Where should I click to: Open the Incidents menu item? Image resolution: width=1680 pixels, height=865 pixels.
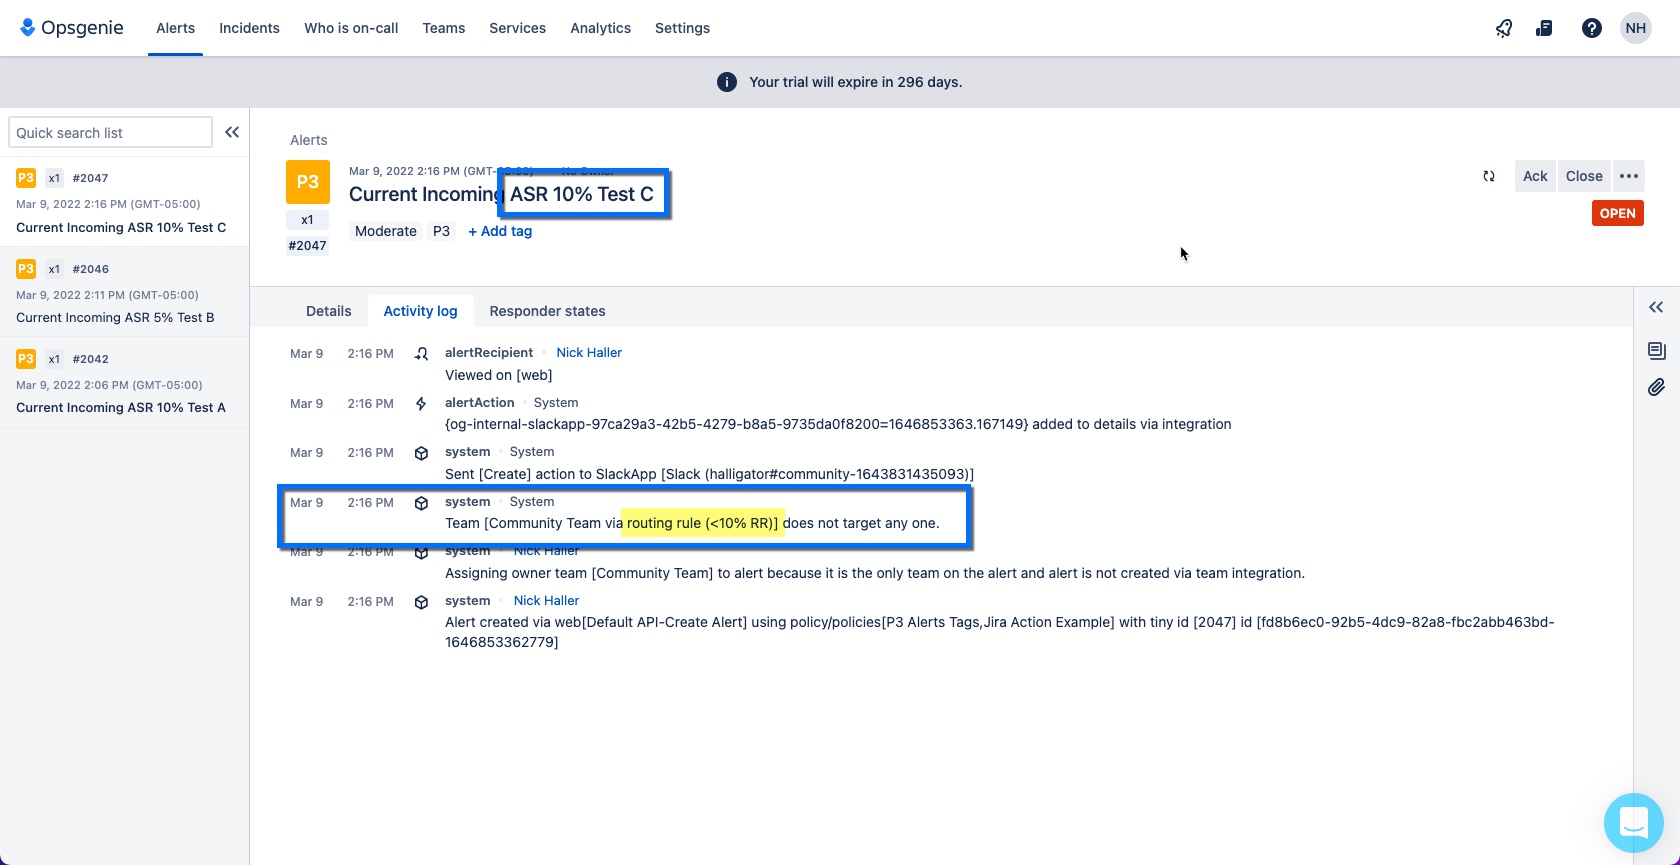click(249, 28)
